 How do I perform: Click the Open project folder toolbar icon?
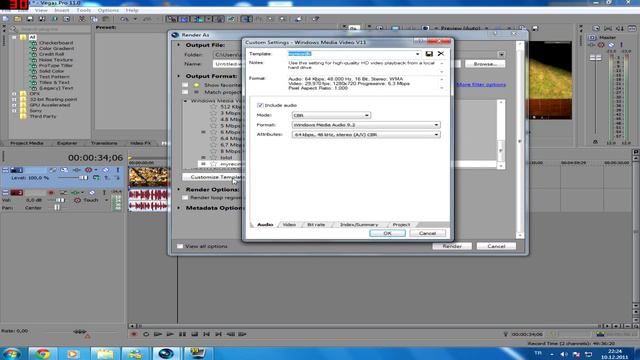[x=18, y=19]
